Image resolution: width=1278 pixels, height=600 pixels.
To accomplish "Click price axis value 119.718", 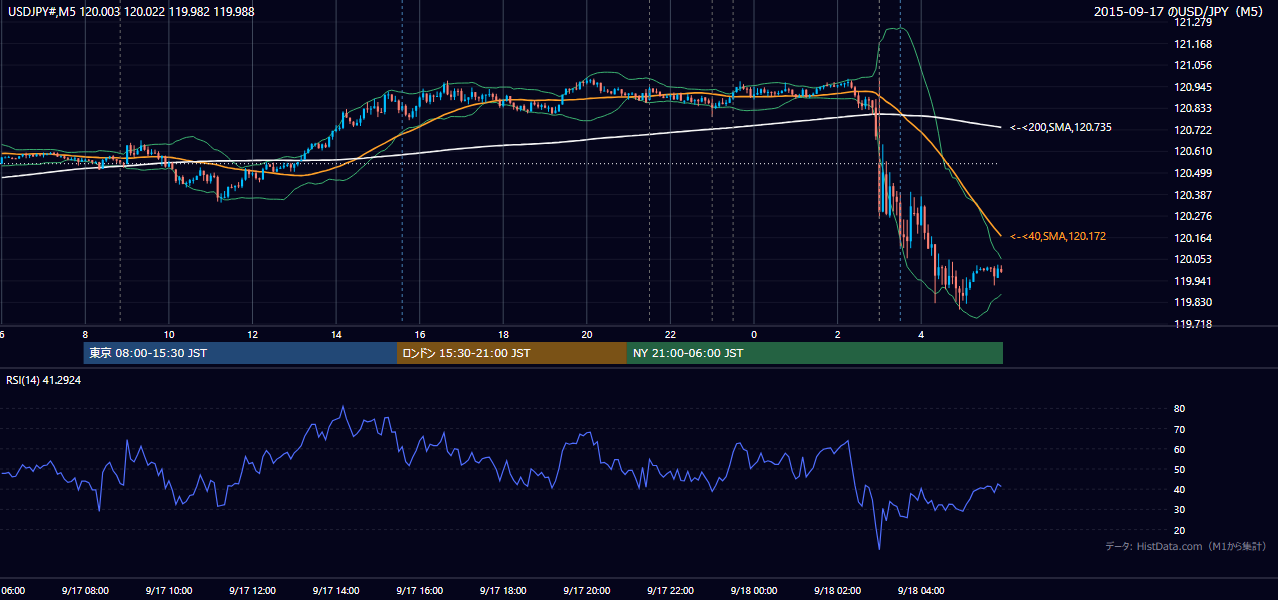I will click(1193, 324).
